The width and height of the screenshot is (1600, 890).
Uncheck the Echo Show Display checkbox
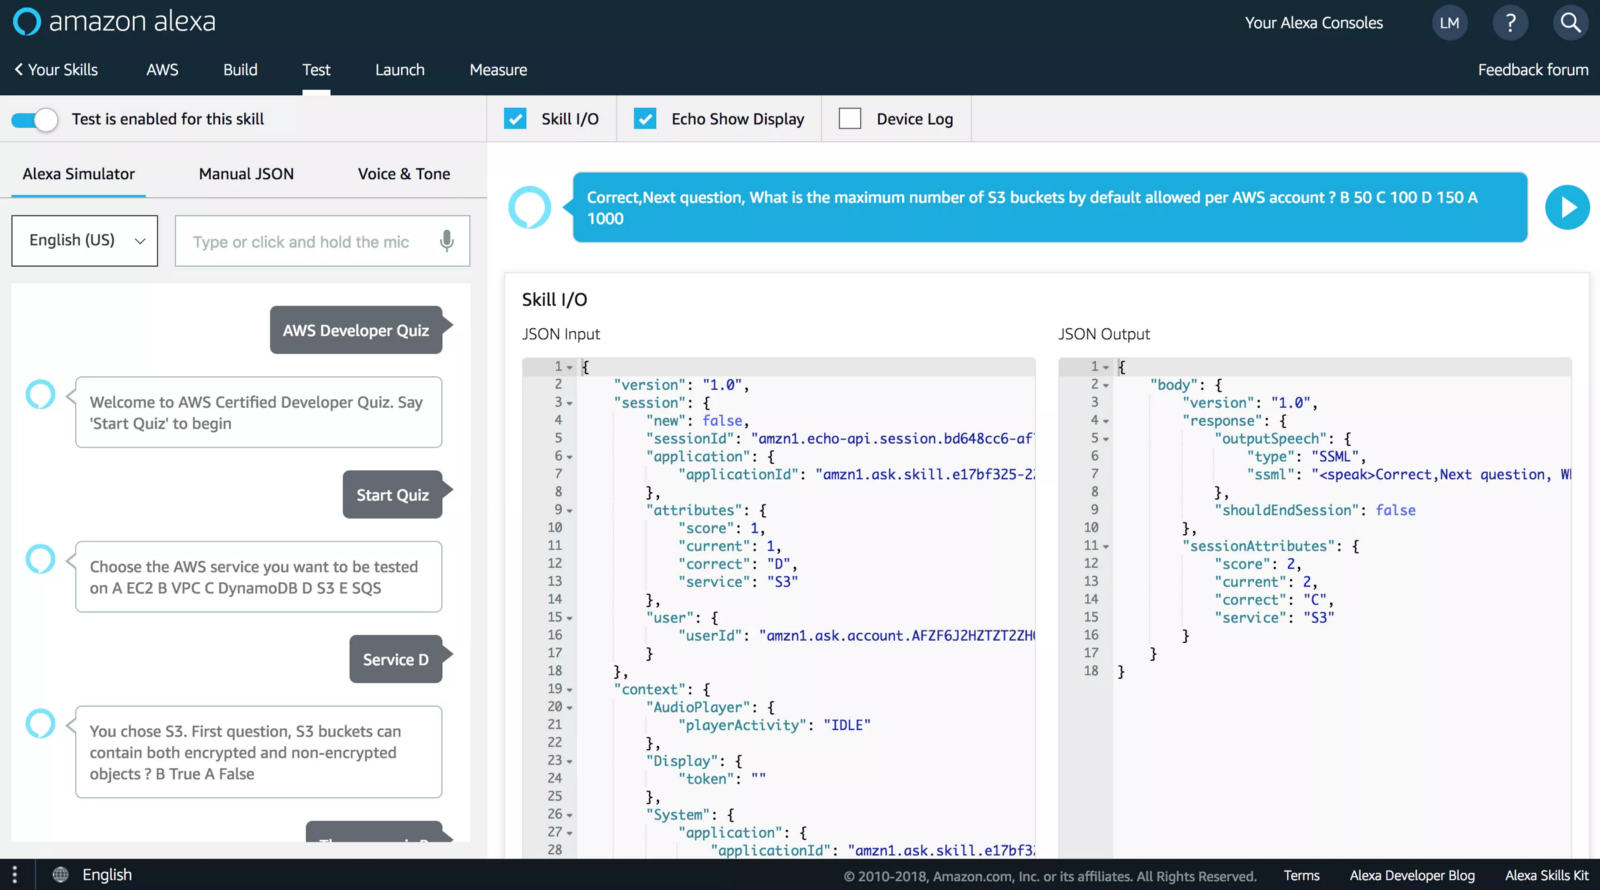[x=646, y=119]
